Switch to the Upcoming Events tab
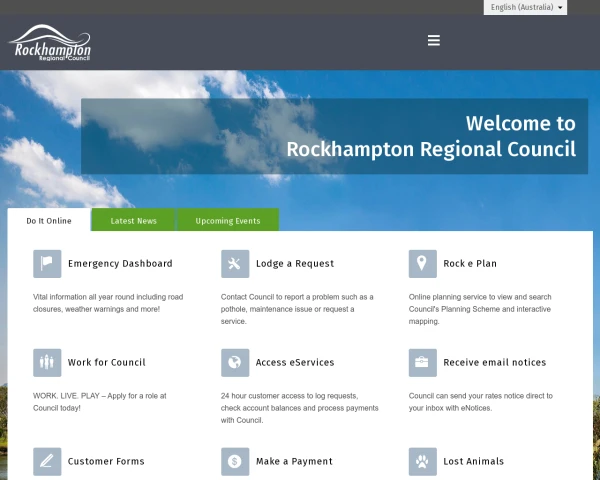 [x=228, y=221]
